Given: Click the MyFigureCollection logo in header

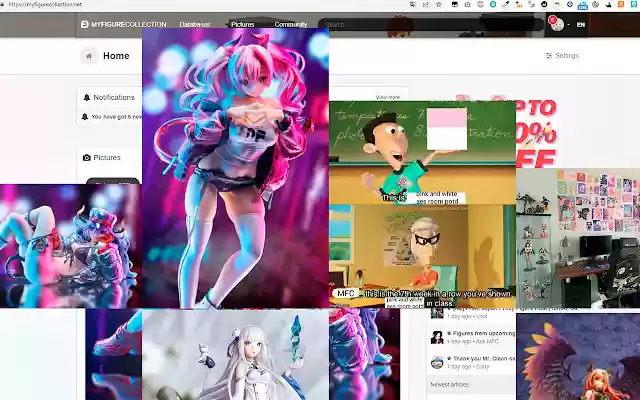Looking at the screenshot, I should click(x=123, y=24).
